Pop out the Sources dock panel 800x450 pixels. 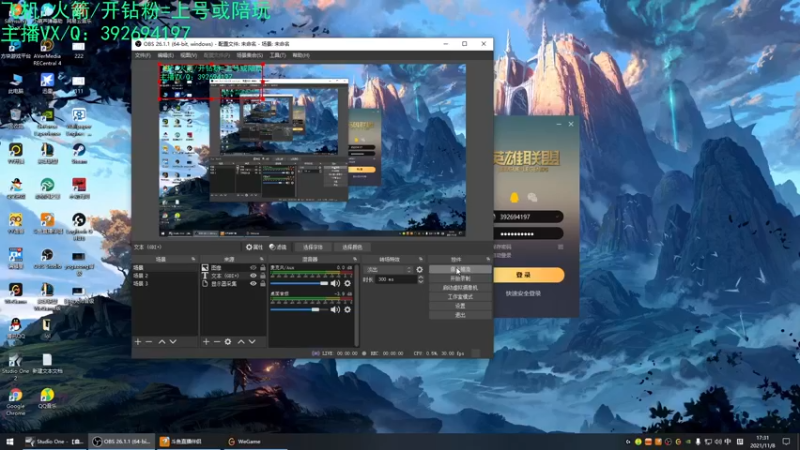click(262, 259)
